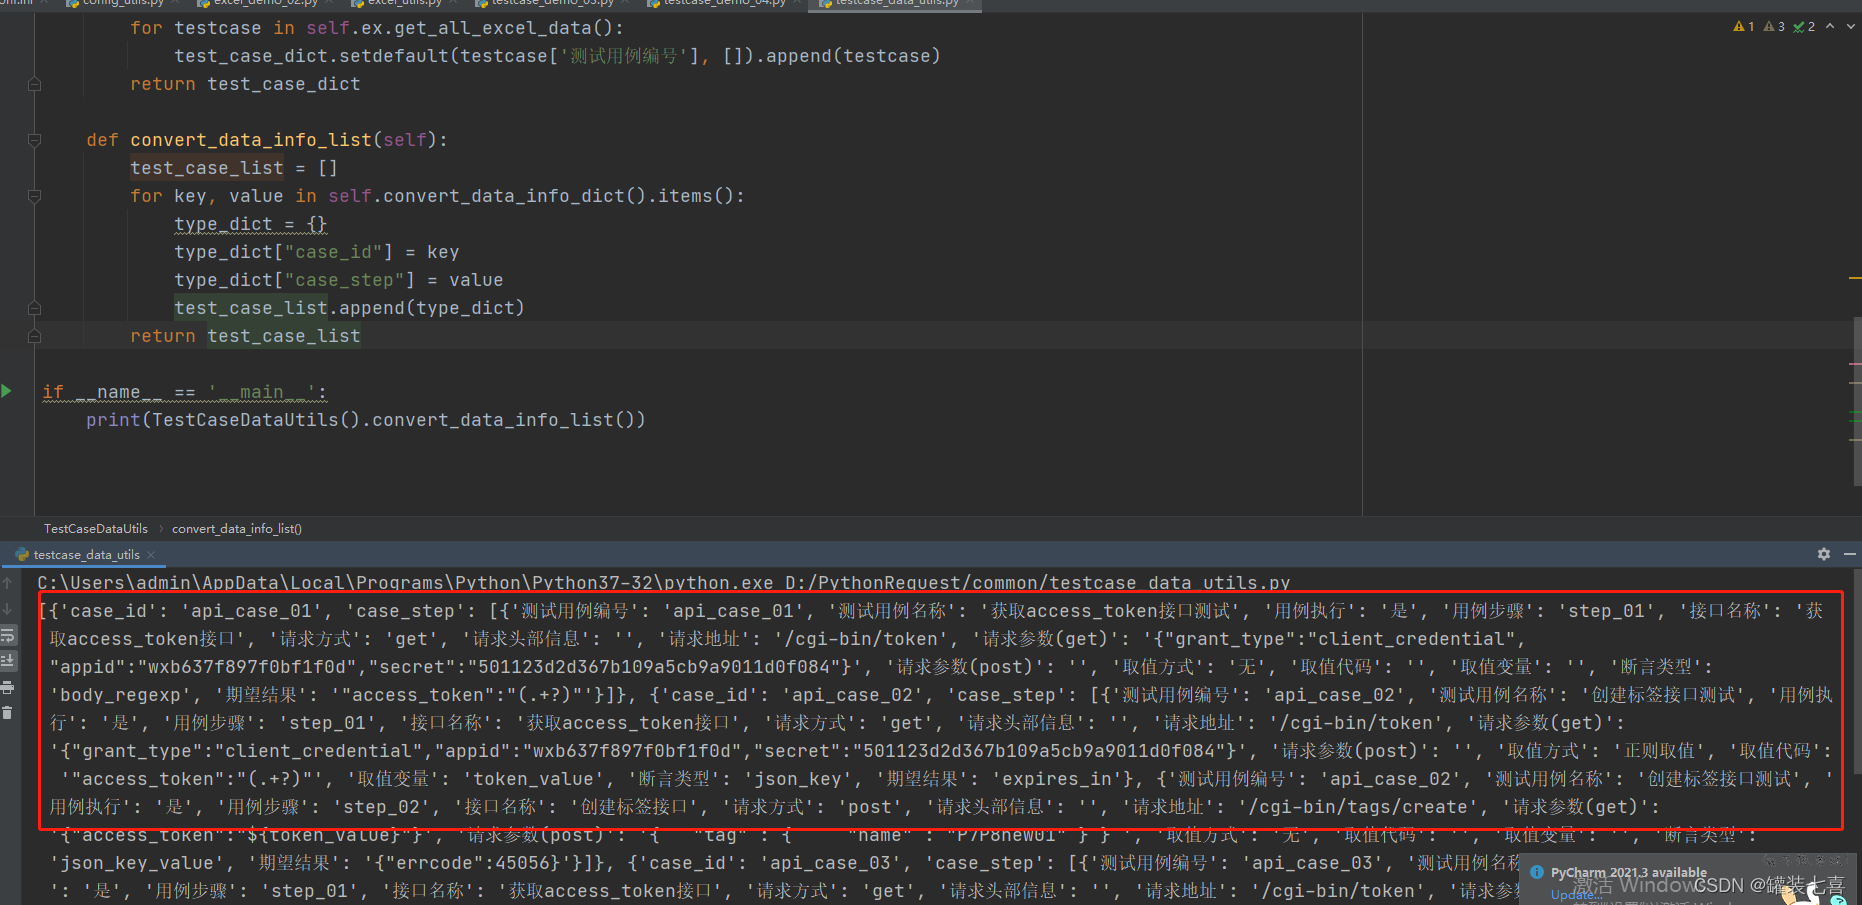1862x905 pixels.
Task: Toggle soft-wrap in run console
Action: [x=8, y=635]
